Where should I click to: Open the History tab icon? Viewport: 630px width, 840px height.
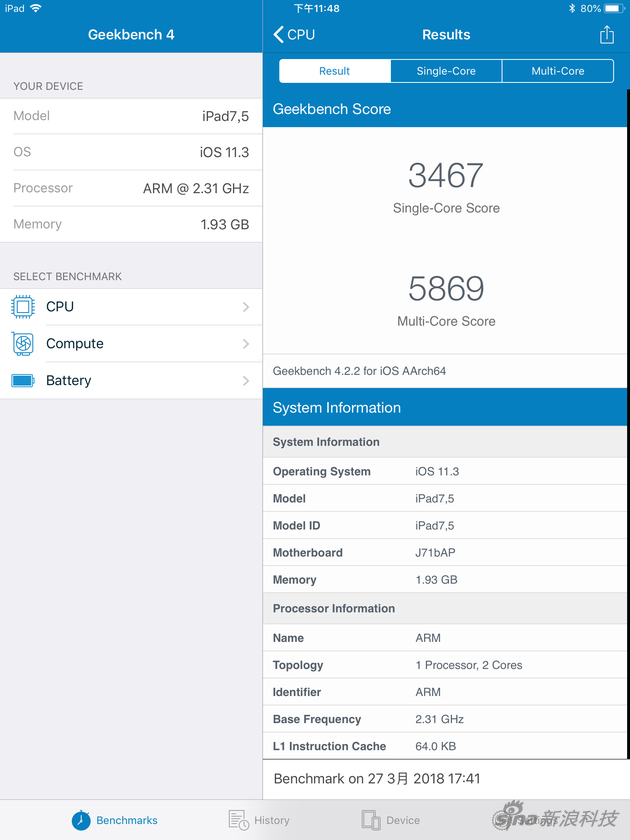[238, 820]
